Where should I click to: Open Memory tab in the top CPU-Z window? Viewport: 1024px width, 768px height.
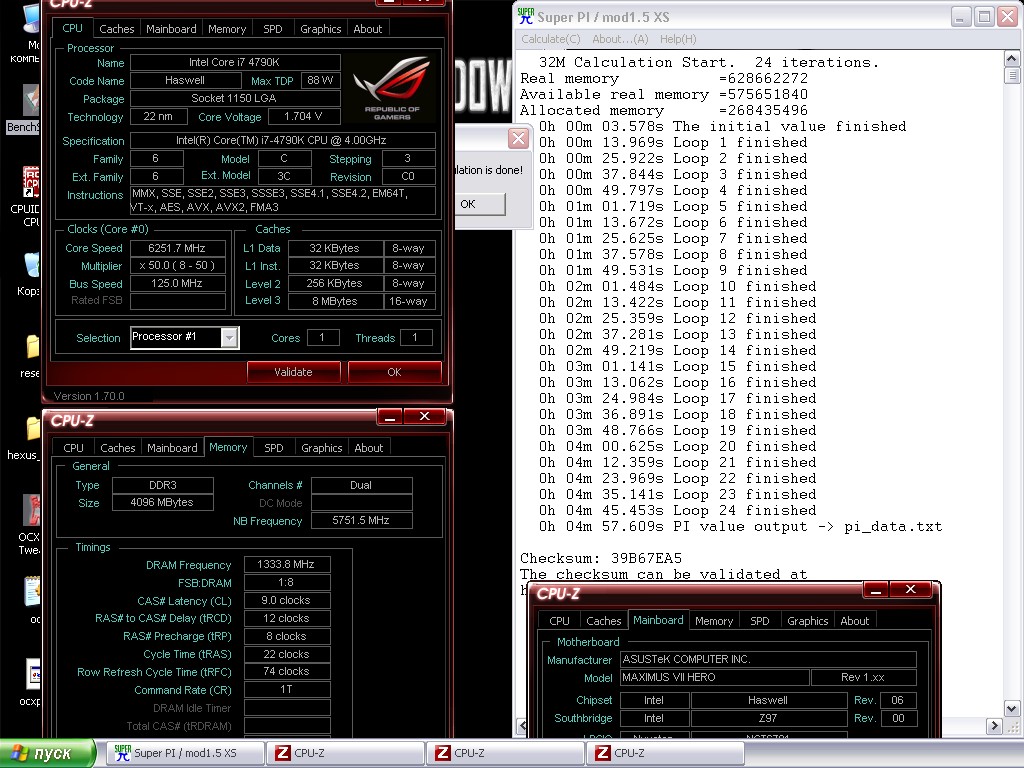(x=227, y=29)
